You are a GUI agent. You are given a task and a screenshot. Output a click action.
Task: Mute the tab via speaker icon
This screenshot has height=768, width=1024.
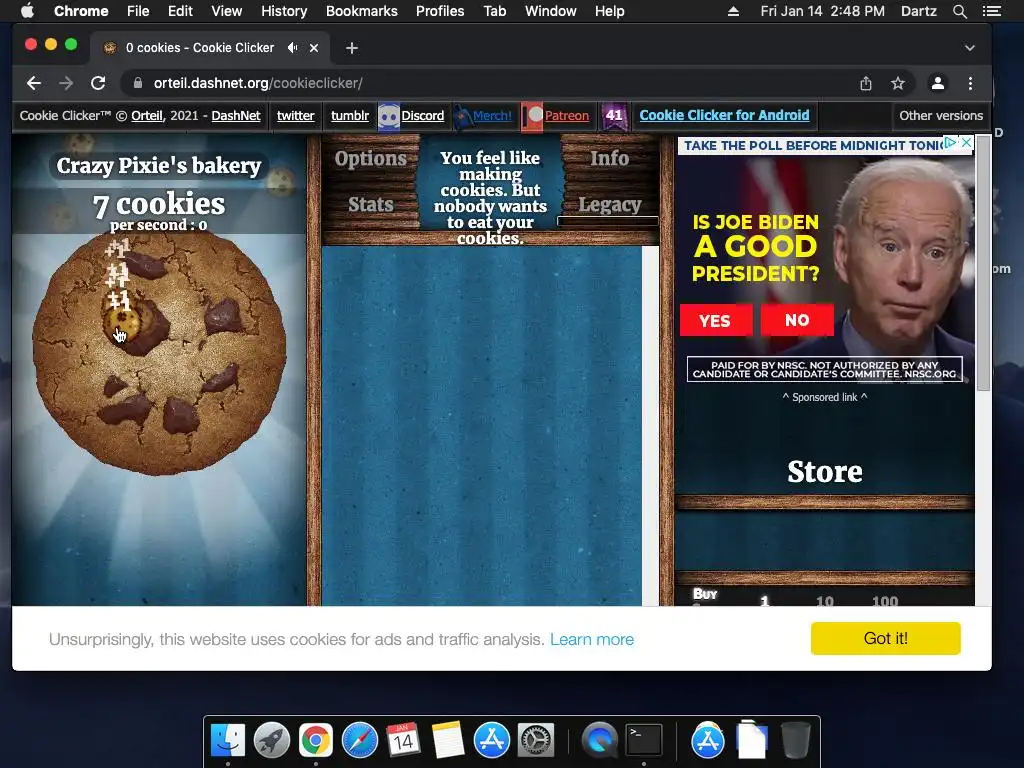tap(293, 48)
